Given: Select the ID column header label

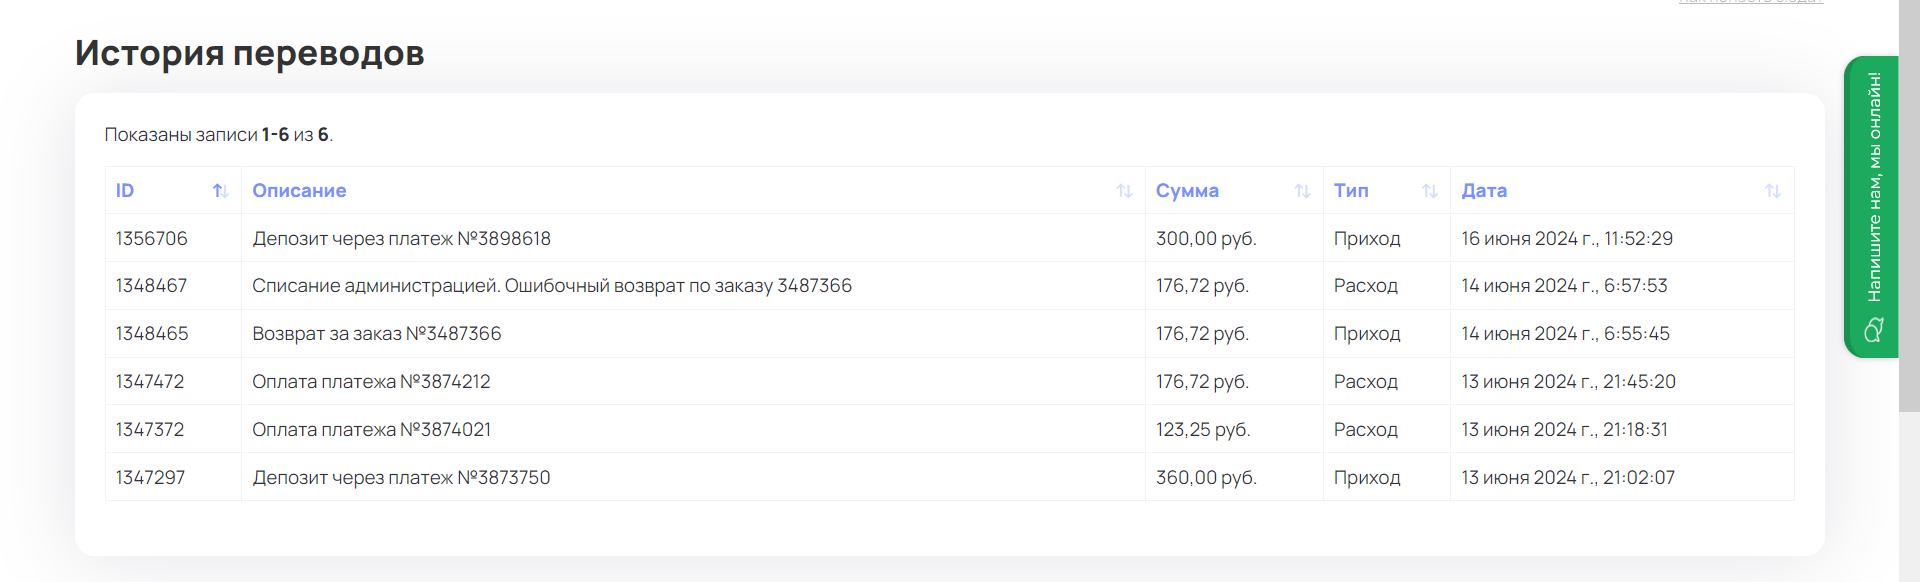Looking at the screenshot, I should point(125,191).
